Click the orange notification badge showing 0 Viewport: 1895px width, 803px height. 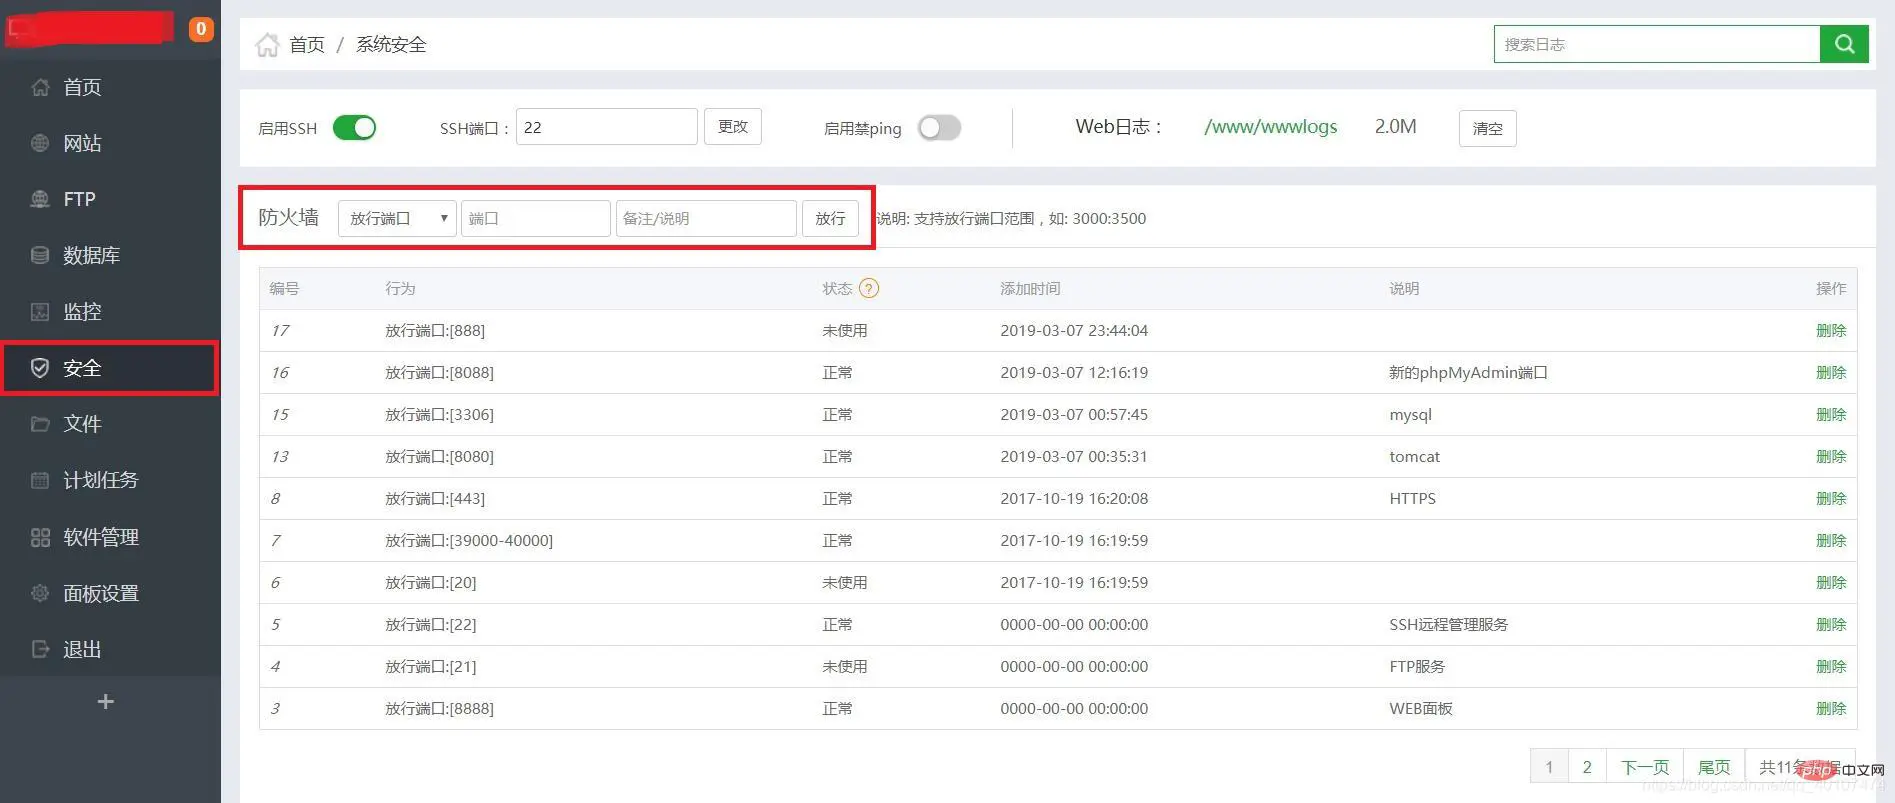(201, 29)
